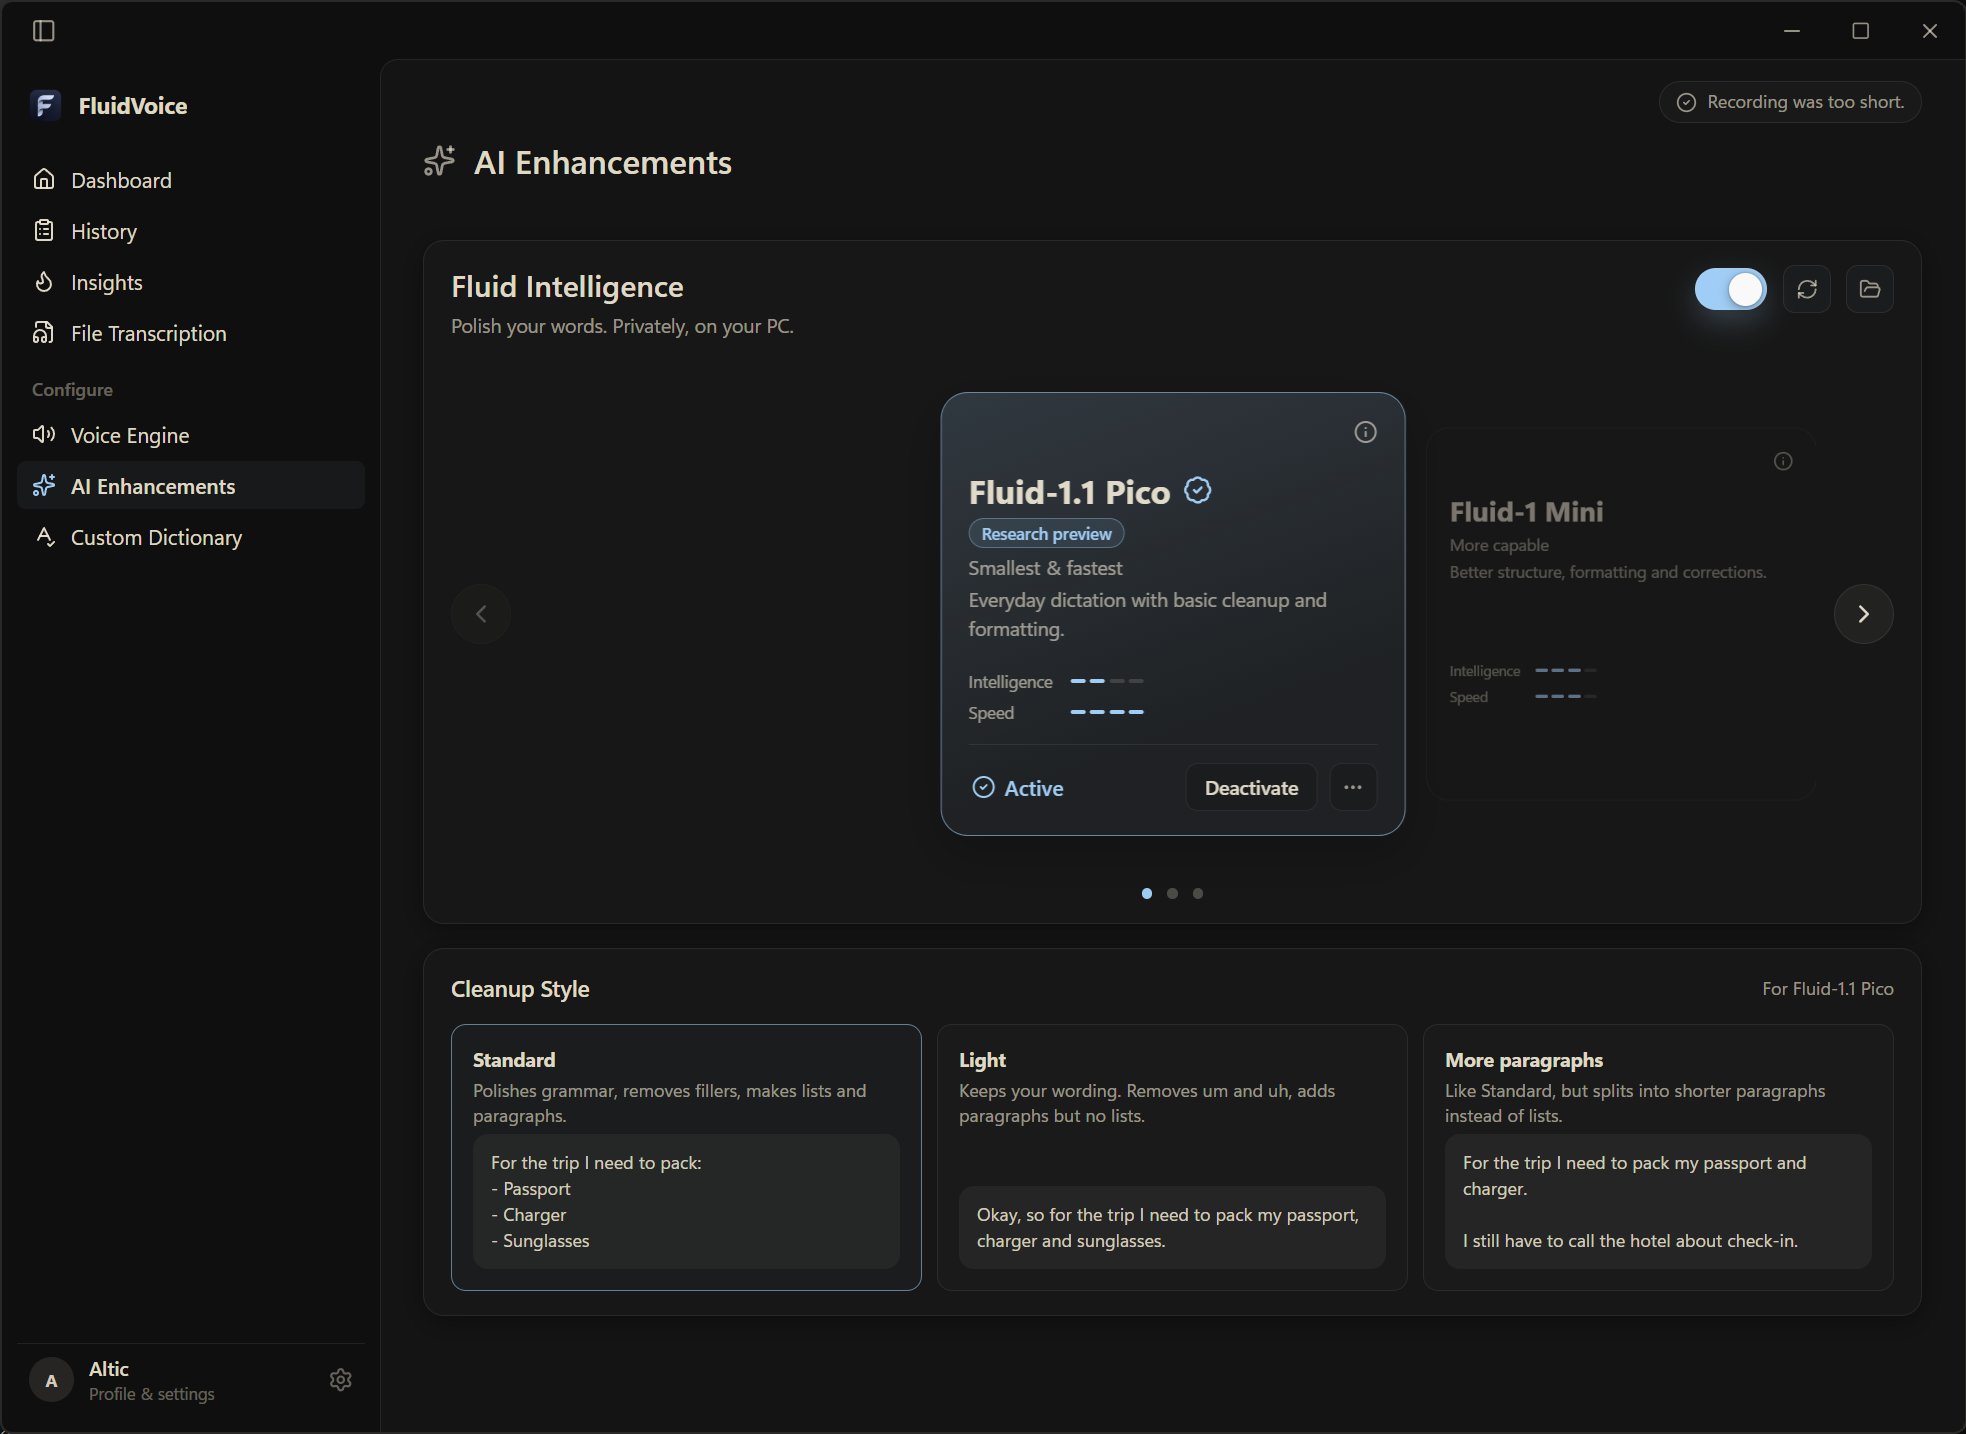Turn off the Fluid Intelligence toggle

click(x=1730, y=289)
